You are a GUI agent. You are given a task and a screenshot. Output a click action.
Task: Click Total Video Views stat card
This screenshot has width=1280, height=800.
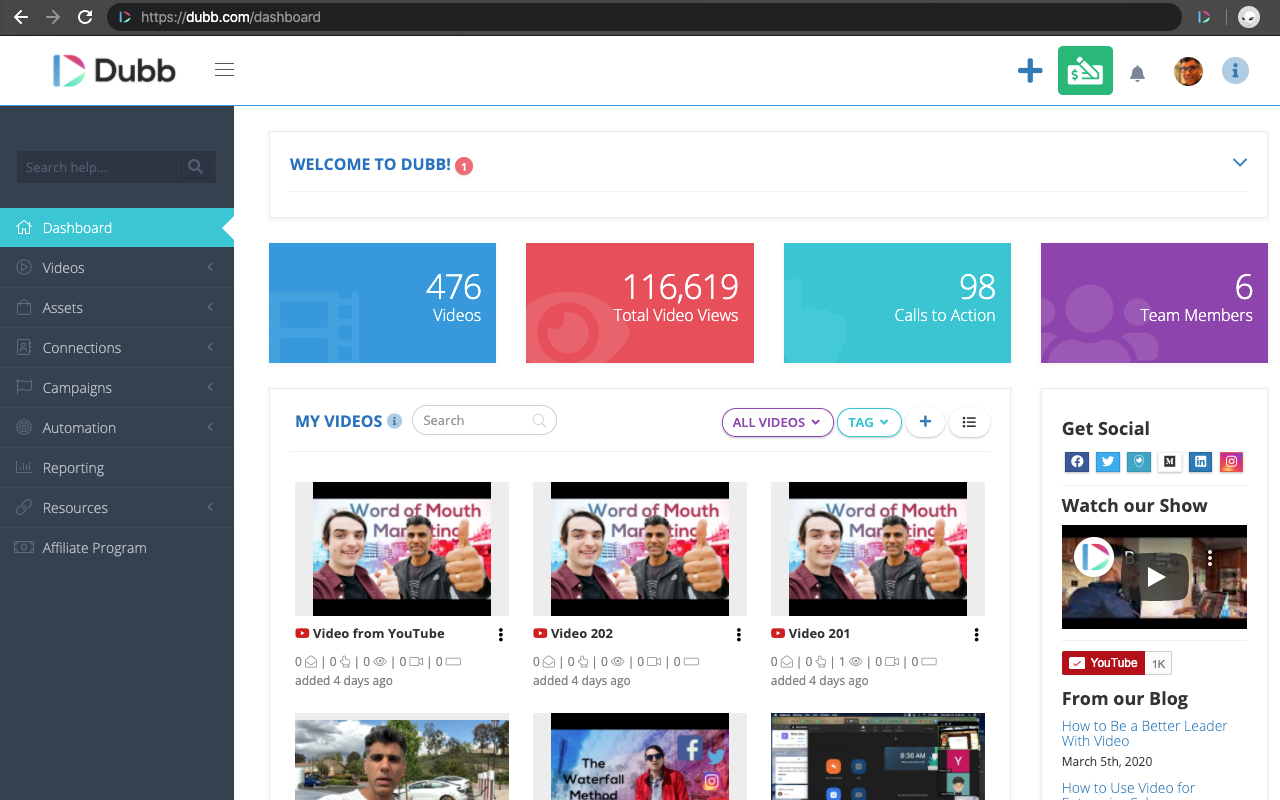point(640,303)
